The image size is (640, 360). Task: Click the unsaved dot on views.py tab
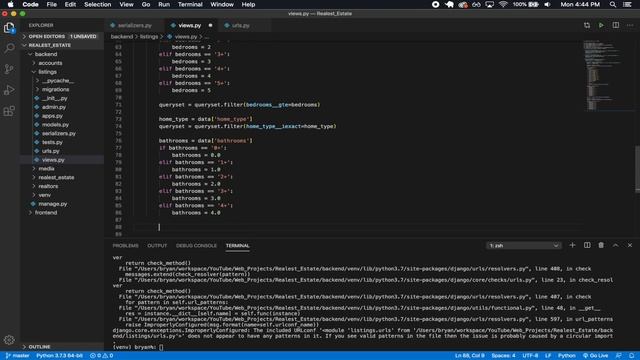tap(211, 25)
